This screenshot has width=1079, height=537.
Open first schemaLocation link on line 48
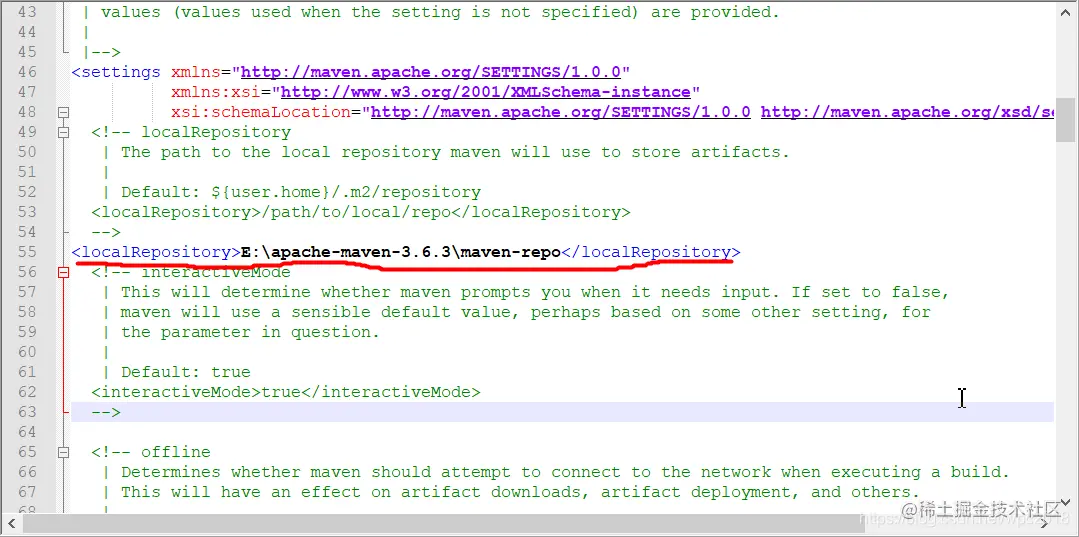tap(560, 112)
